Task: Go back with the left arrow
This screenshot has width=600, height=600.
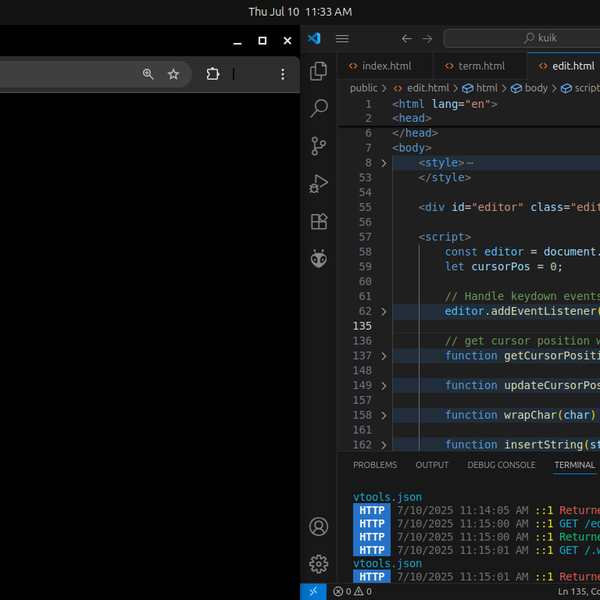Action: point(407,38)
